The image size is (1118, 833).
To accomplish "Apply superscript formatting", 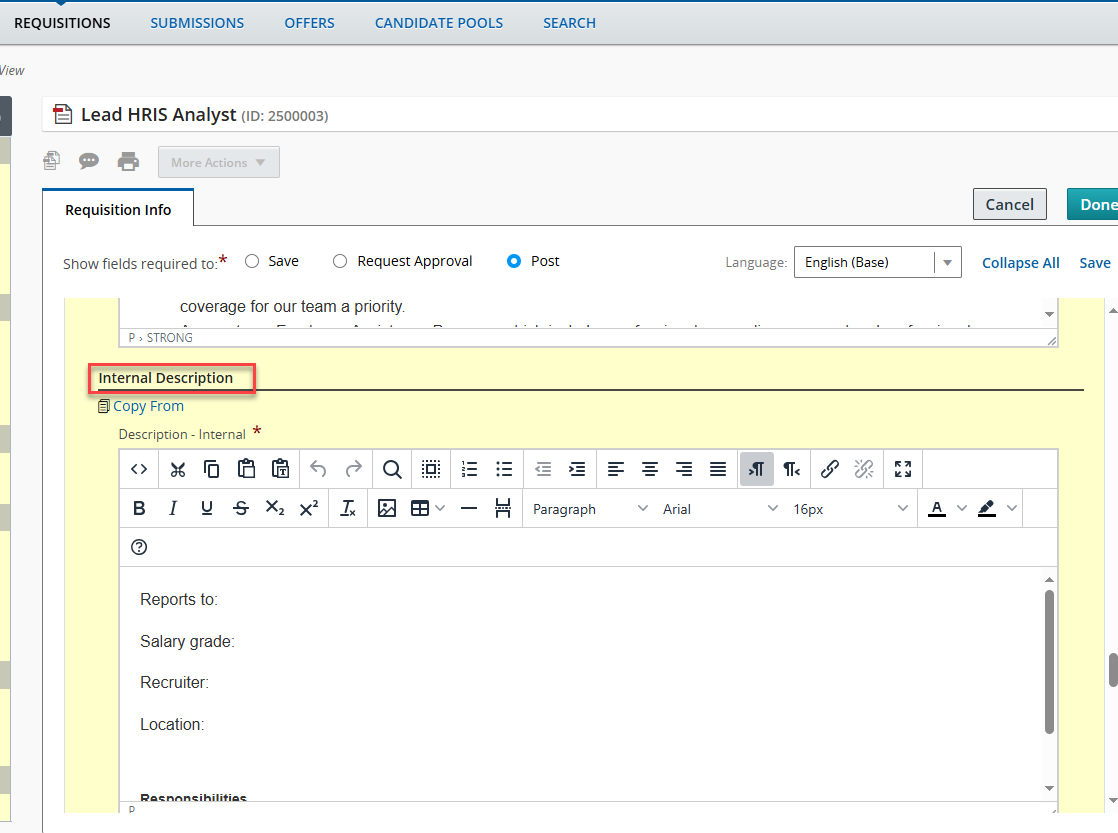I will [x=309, y=509].
